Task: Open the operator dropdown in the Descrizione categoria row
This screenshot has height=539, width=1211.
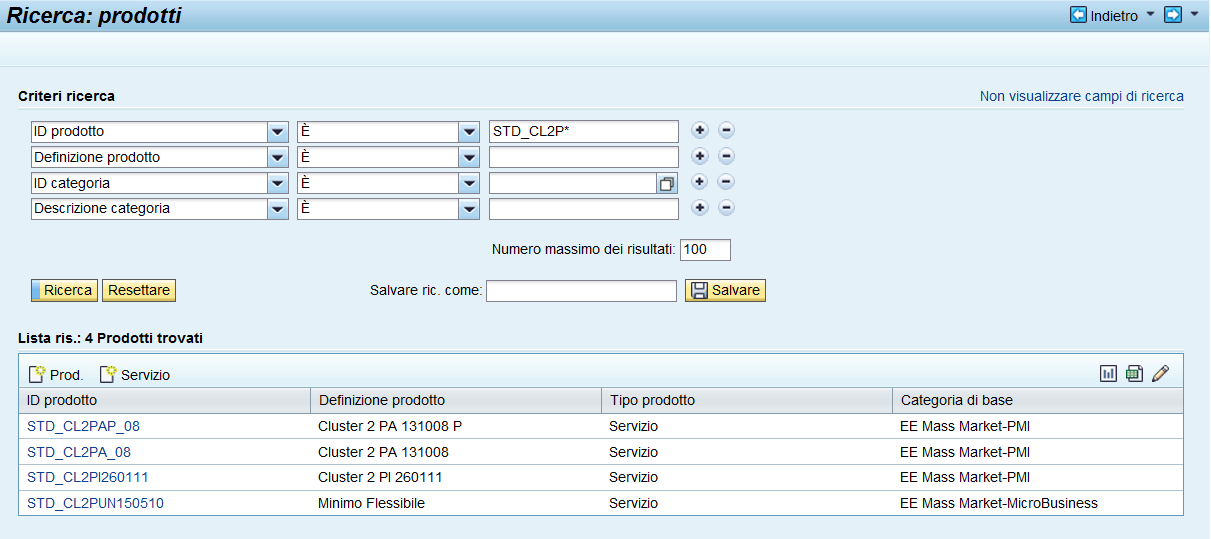Action: 469,209
